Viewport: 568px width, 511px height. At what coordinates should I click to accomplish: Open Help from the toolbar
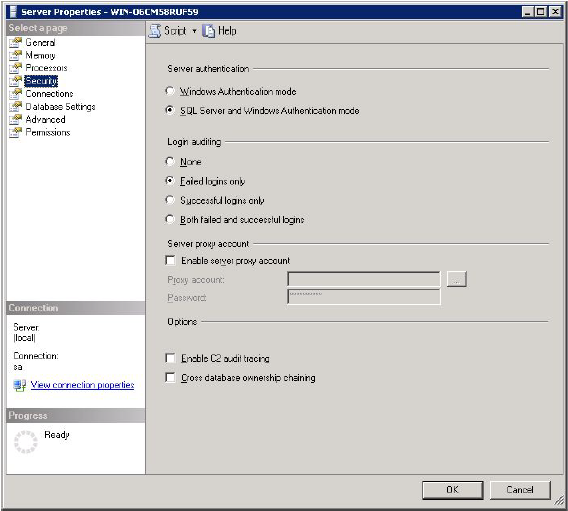point(220,31)
